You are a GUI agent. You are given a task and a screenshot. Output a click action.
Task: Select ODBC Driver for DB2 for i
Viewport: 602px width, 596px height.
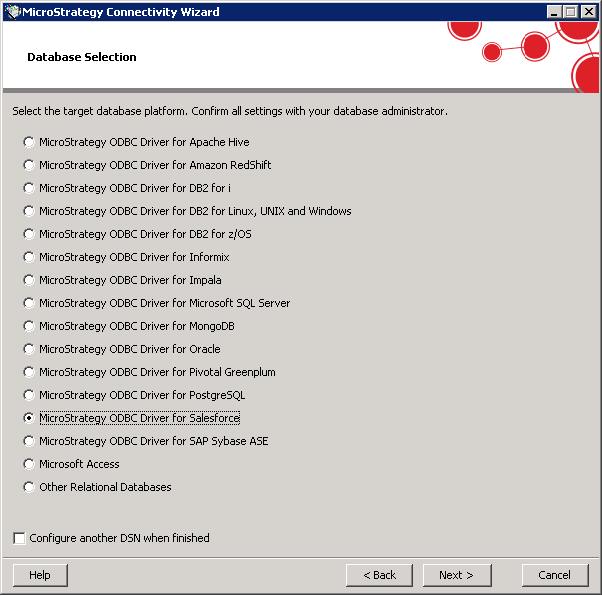tap(29, 188)
